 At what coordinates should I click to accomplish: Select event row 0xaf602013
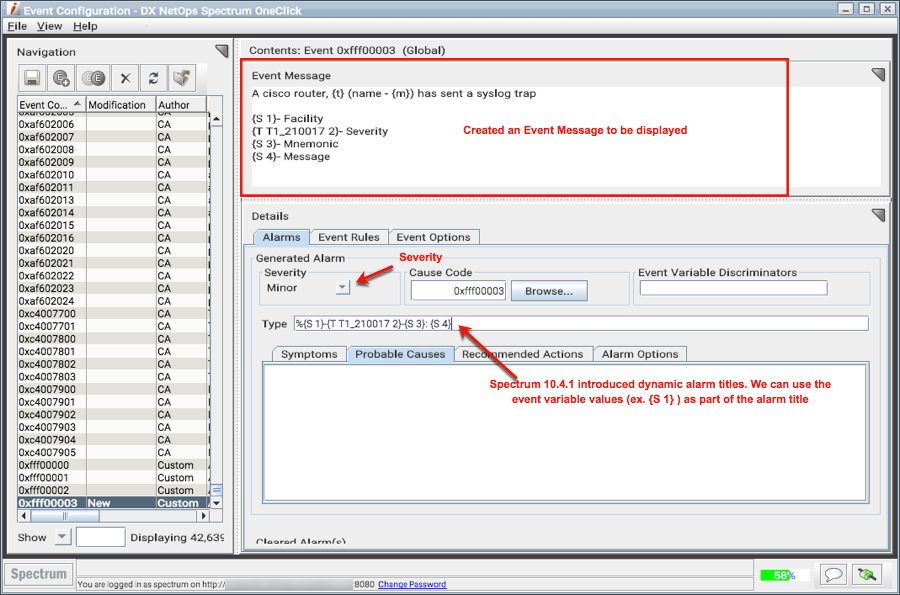click(x=112, y=200)
